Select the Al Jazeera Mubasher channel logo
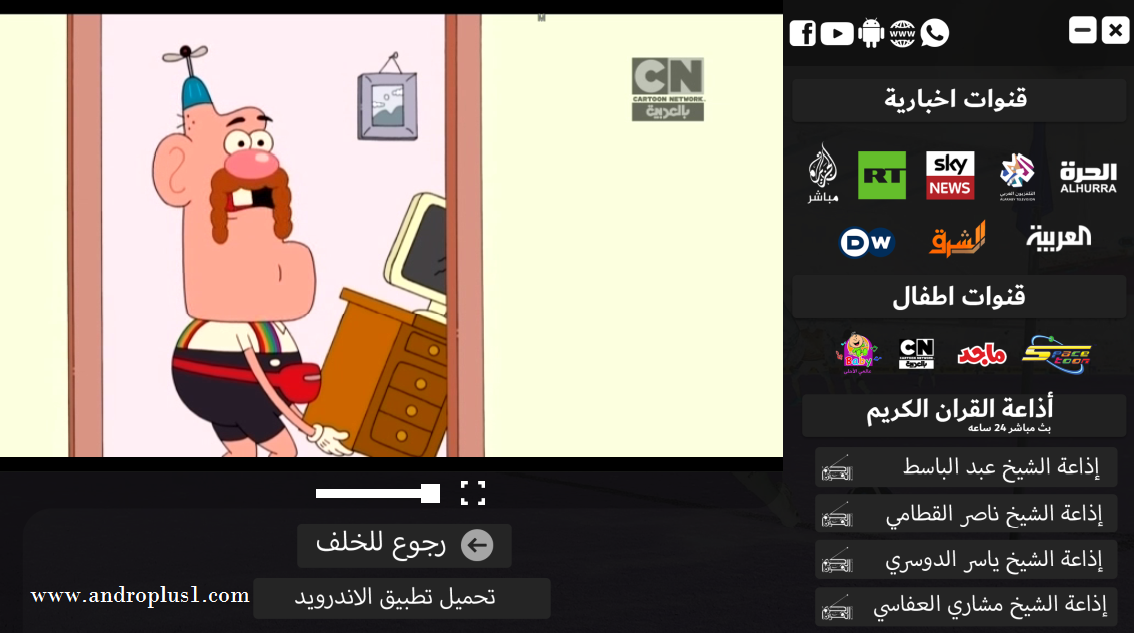This screenshot has width=1137, height=638. [823, 173]
